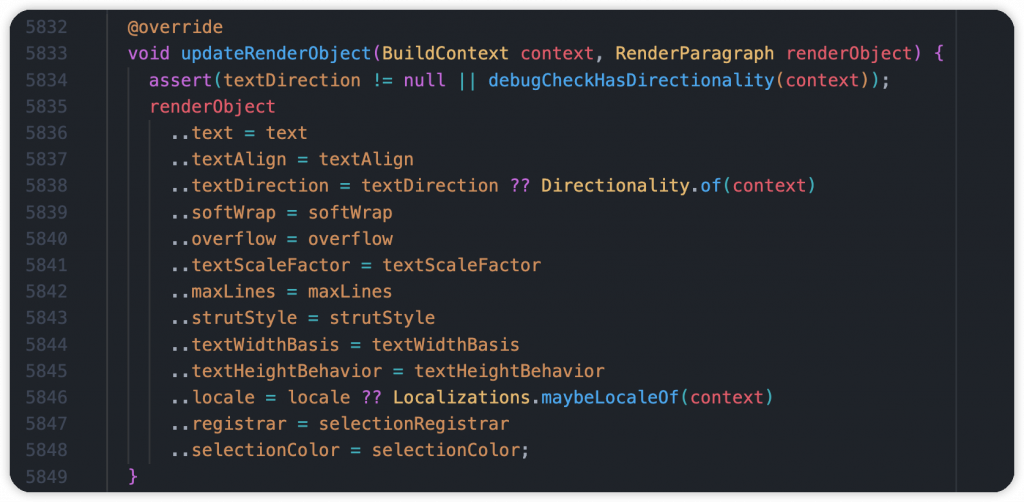Viewport: 1024px width, 502px height.
Task: Click the RenderParagraph type name
Action: pyautogui.click(x=695, y=54)
